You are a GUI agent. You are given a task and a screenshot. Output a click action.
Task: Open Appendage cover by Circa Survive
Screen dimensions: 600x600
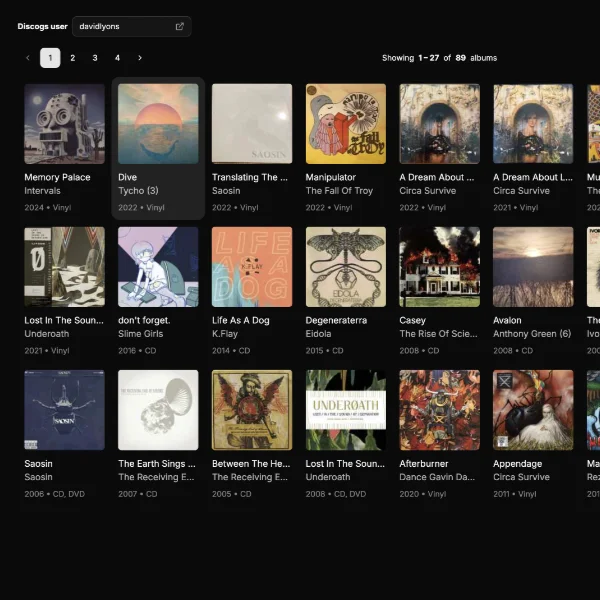pos(533,410)
